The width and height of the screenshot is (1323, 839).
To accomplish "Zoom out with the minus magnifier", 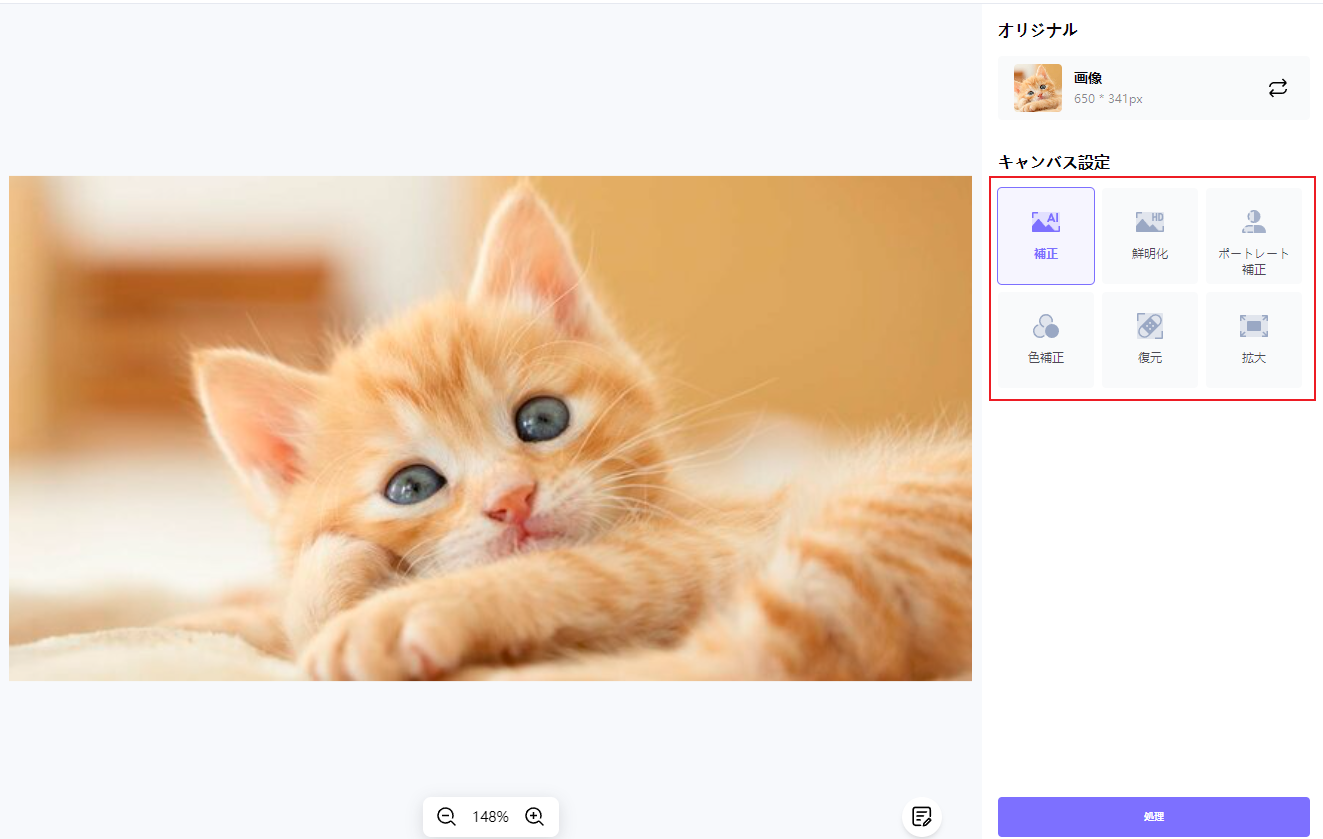I will pyautogui.click(x=446, y=817).
